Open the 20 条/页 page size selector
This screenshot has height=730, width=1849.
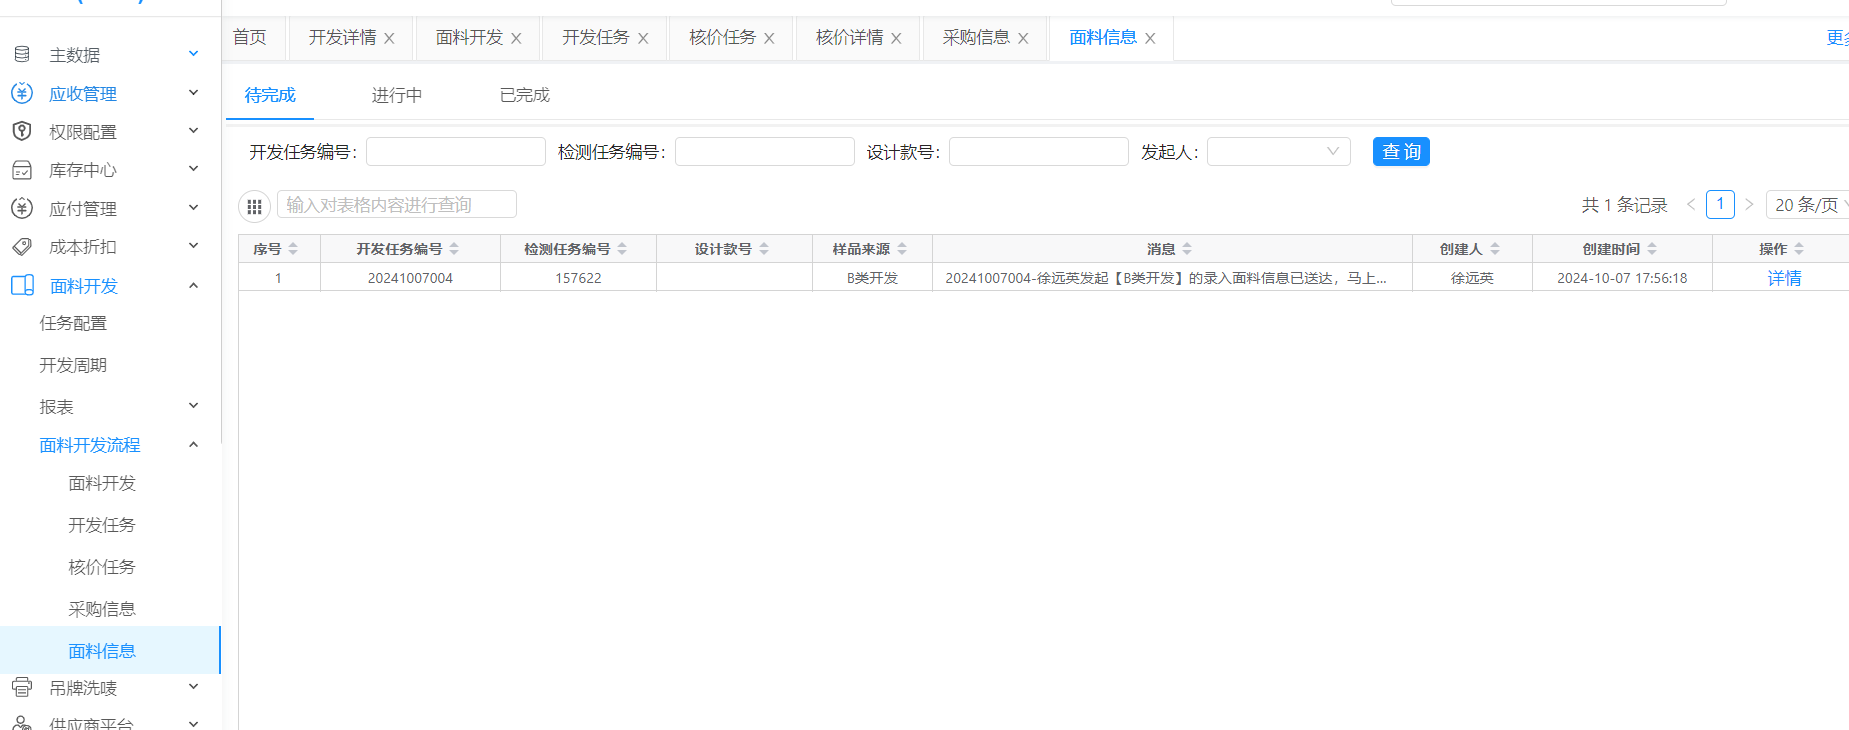coord(1808,205)
